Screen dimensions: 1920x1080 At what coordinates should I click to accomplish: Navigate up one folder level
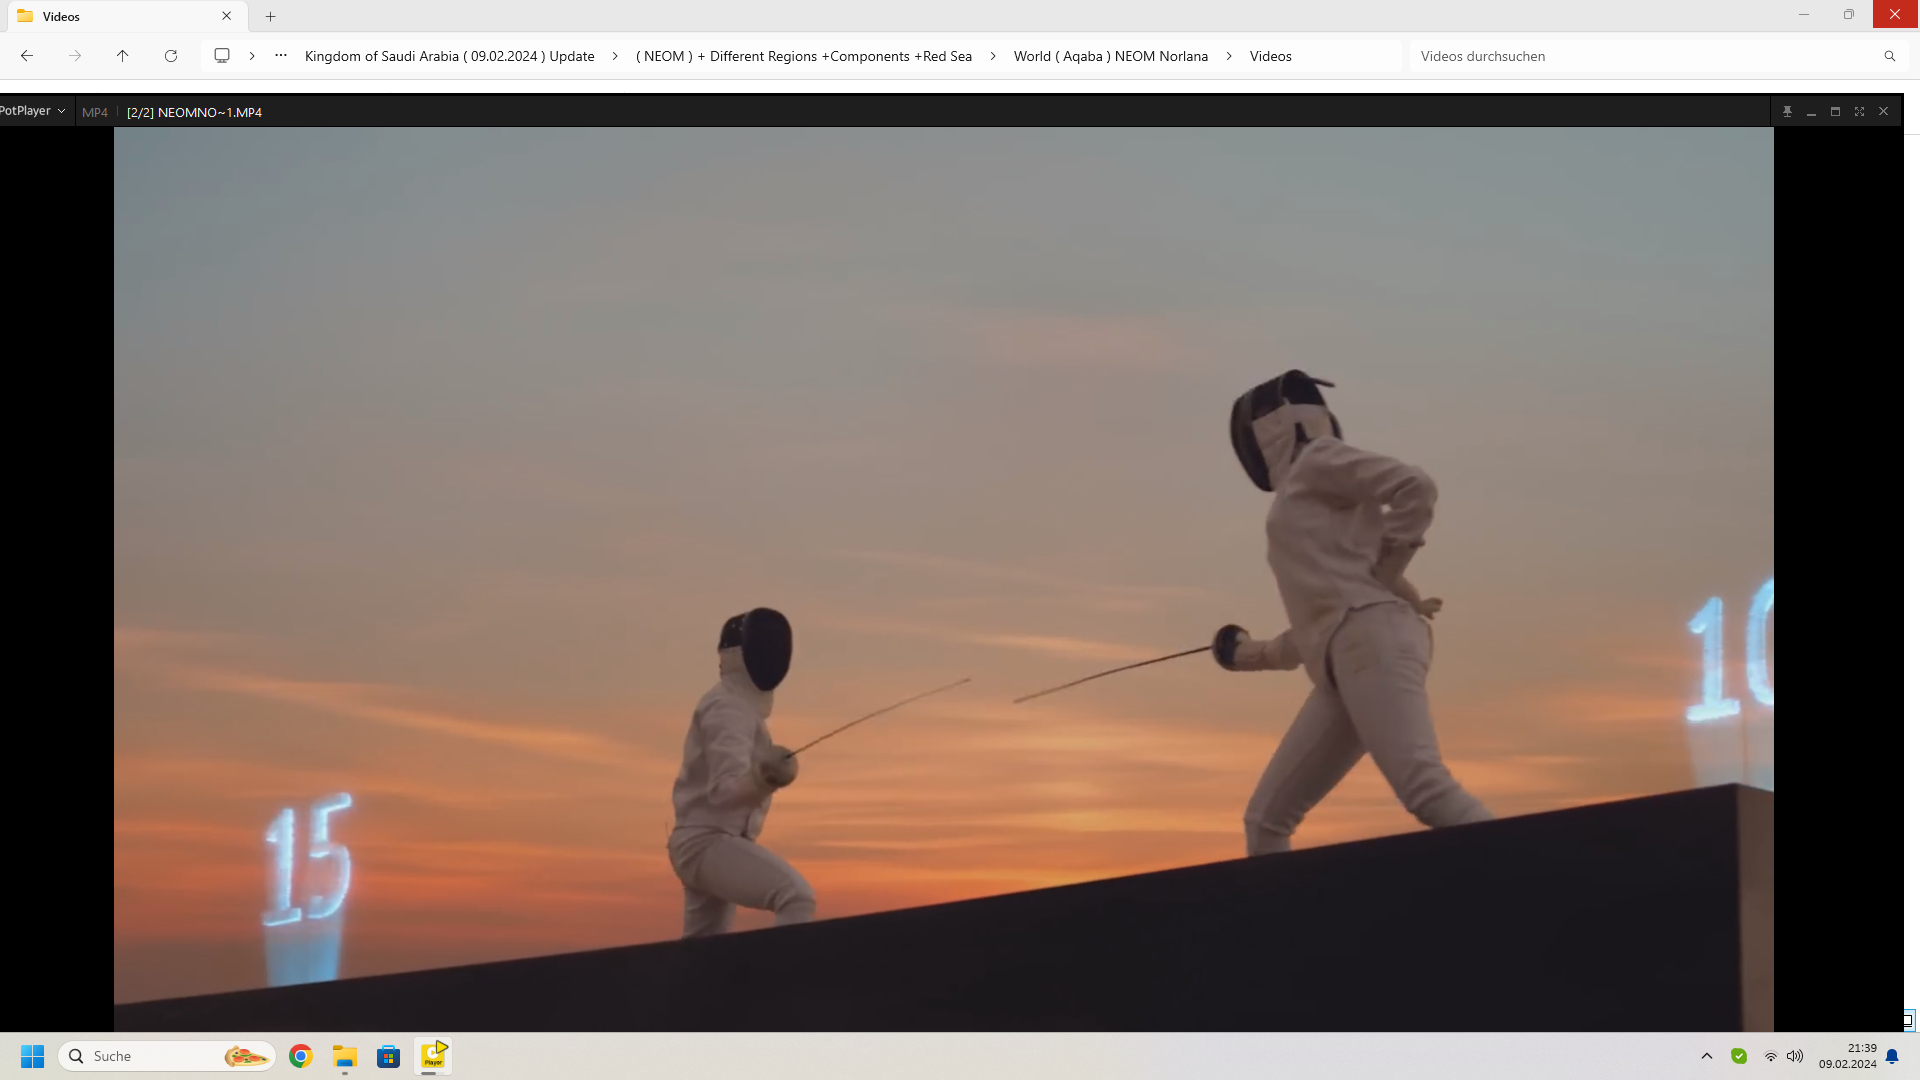click(123, 56)
